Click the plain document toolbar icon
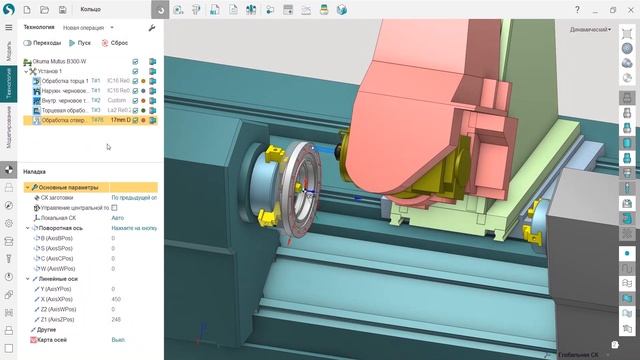 click(x=233, y=10)
